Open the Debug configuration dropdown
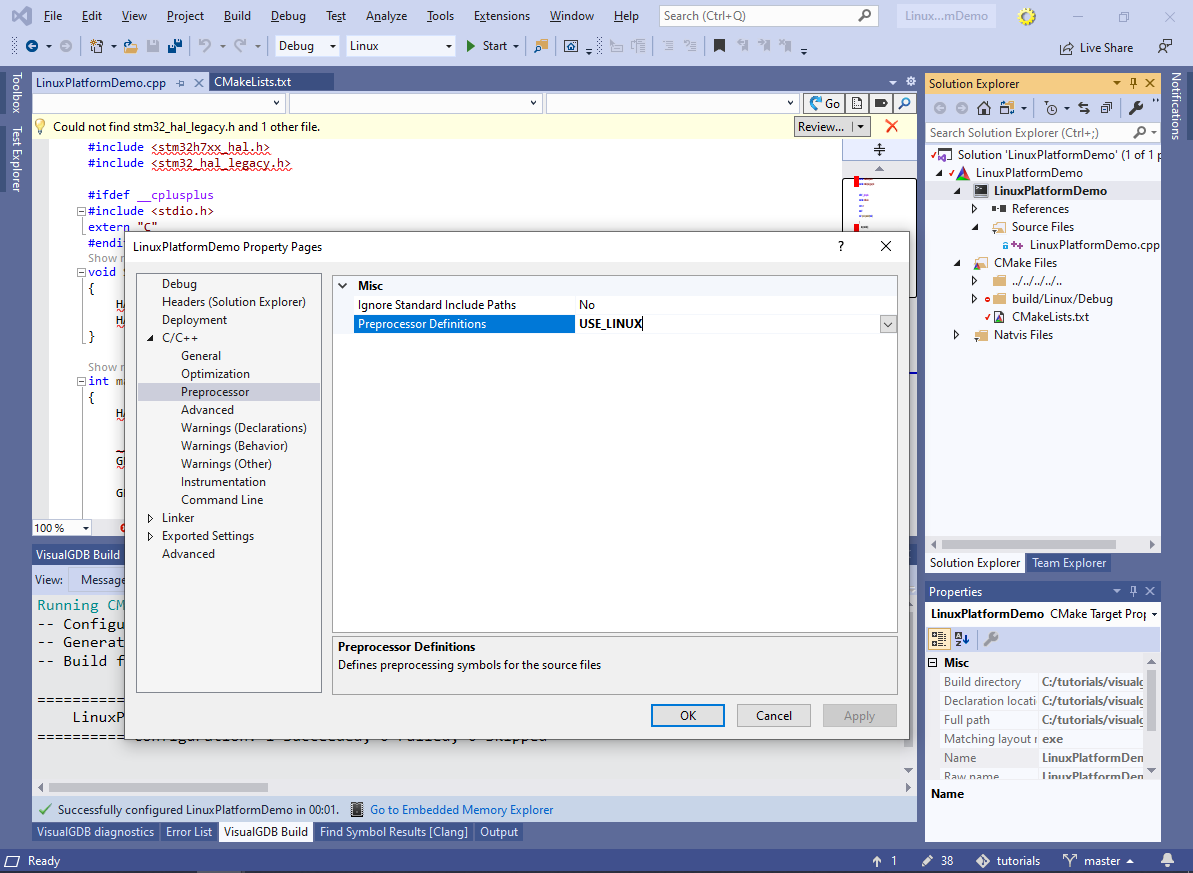 tap(306, 46)
